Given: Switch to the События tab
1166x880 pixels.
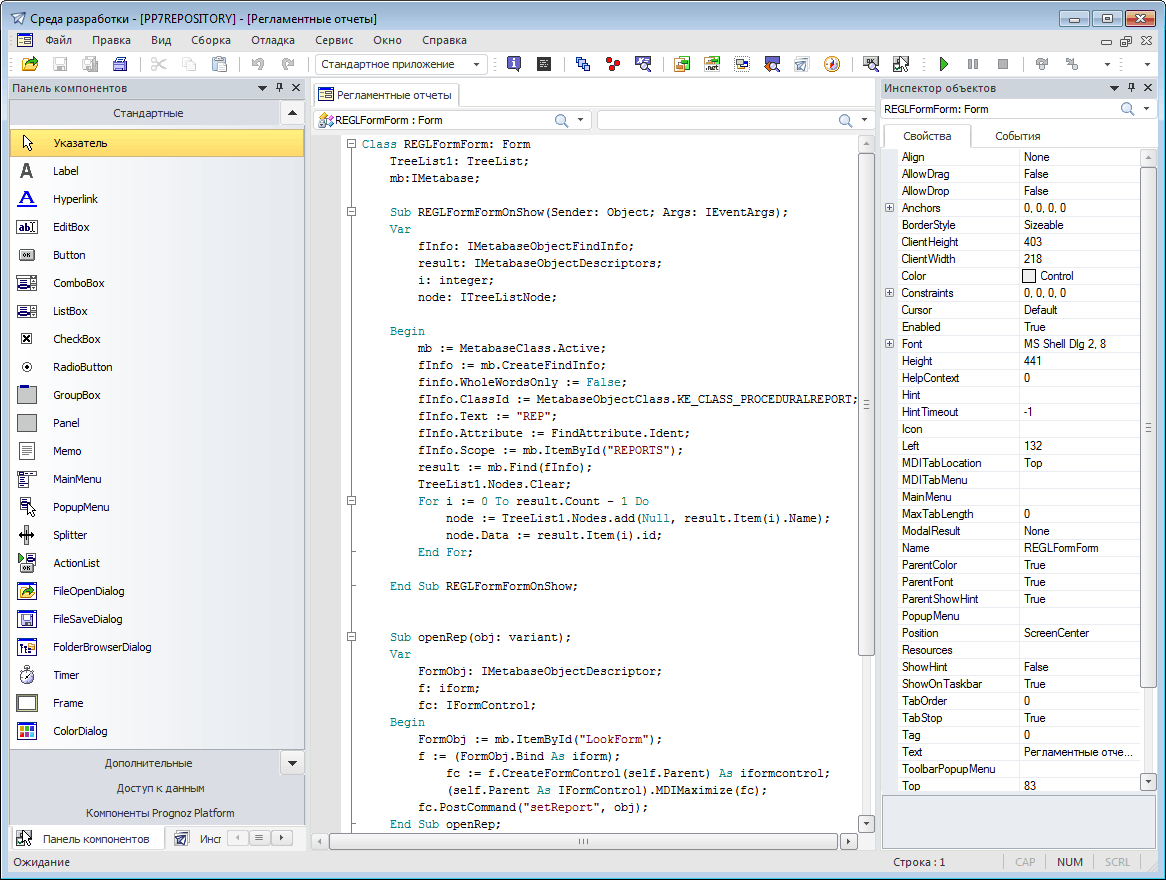Looking at the screenshot, I should (1017, 136).
